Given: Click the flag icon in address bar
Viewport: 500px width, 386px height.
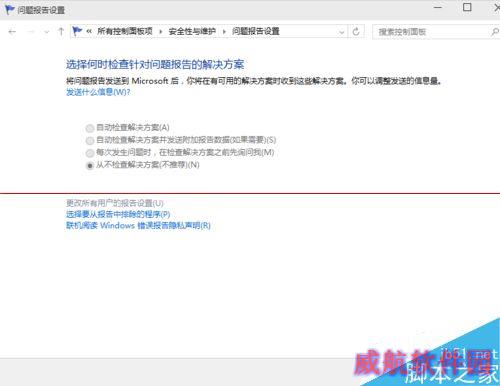Looking at the screenshot, I should (x=77, y=31).
